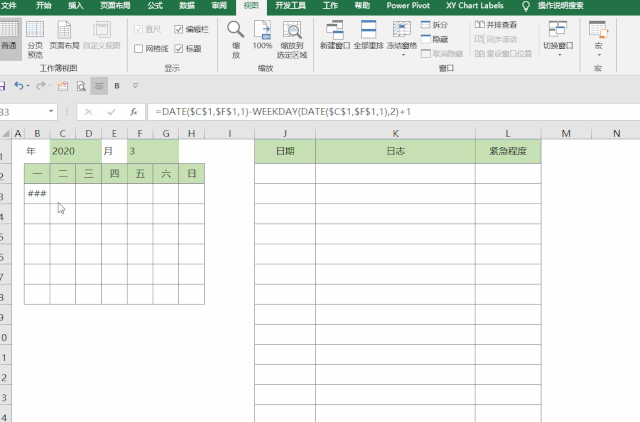
Task: Open Insert Function fx dialog
Action: coord(133,112)
